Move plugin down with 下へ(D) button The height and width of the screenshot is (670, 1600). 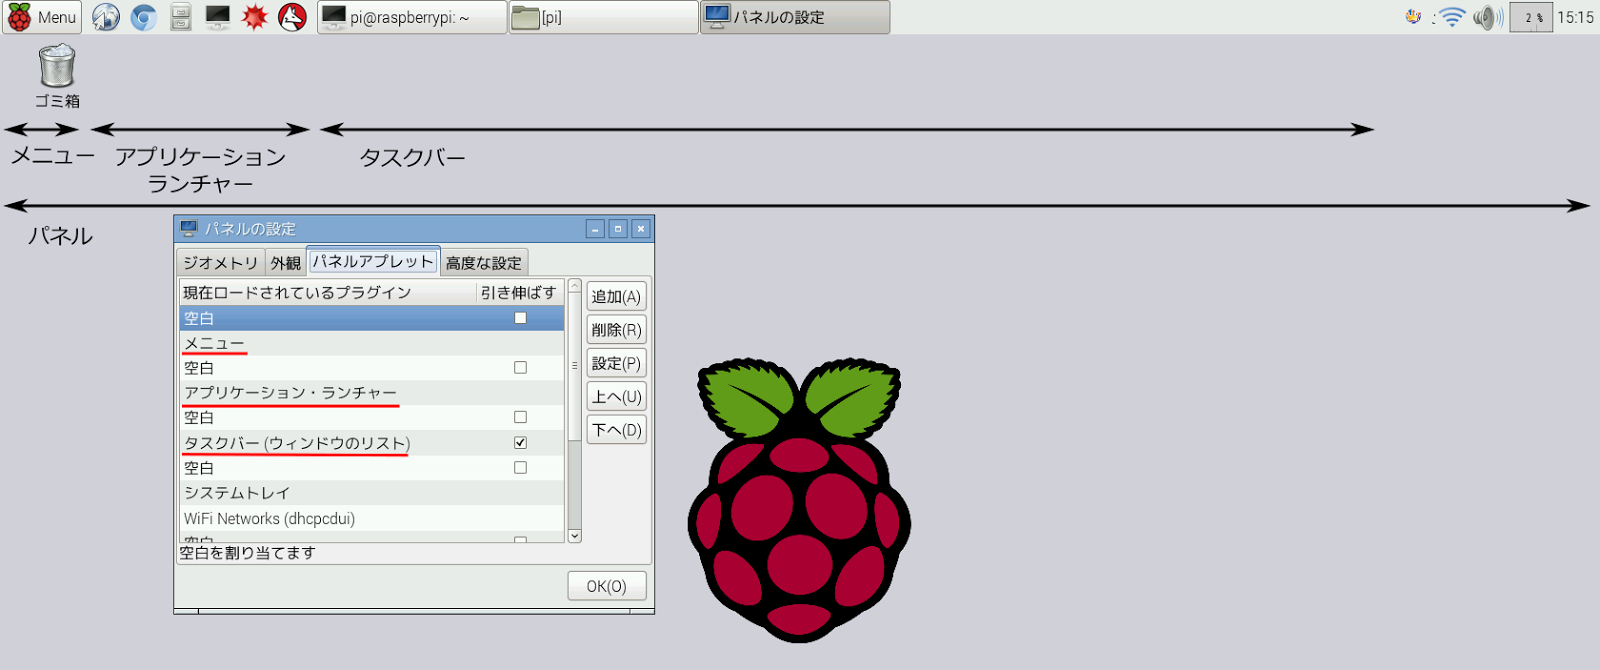pos(616,430)
